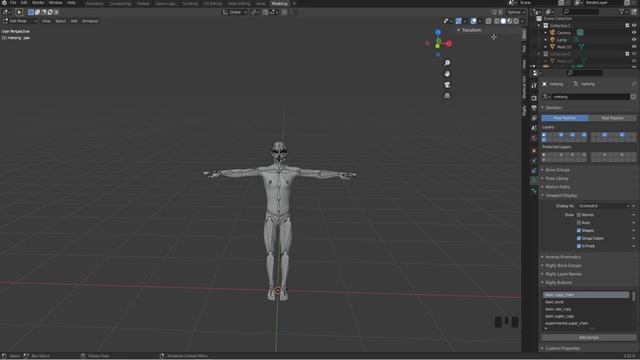640x360 pixels.
Task: Expand the Inverse Kinematics panel
Action: [x=563, y=257]
